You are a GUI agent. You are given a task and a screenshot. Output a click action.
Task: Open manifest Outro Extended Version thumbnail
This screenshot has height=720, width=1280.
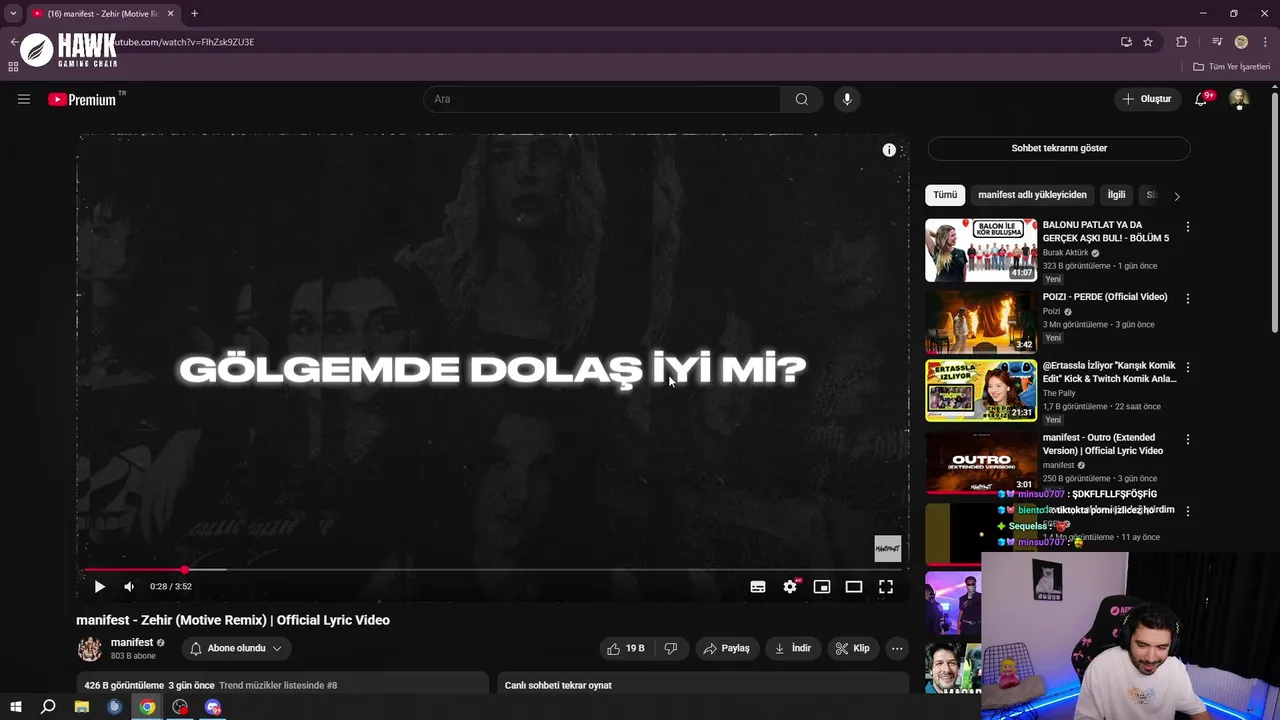pyautogui.click(x=981, y=462)
